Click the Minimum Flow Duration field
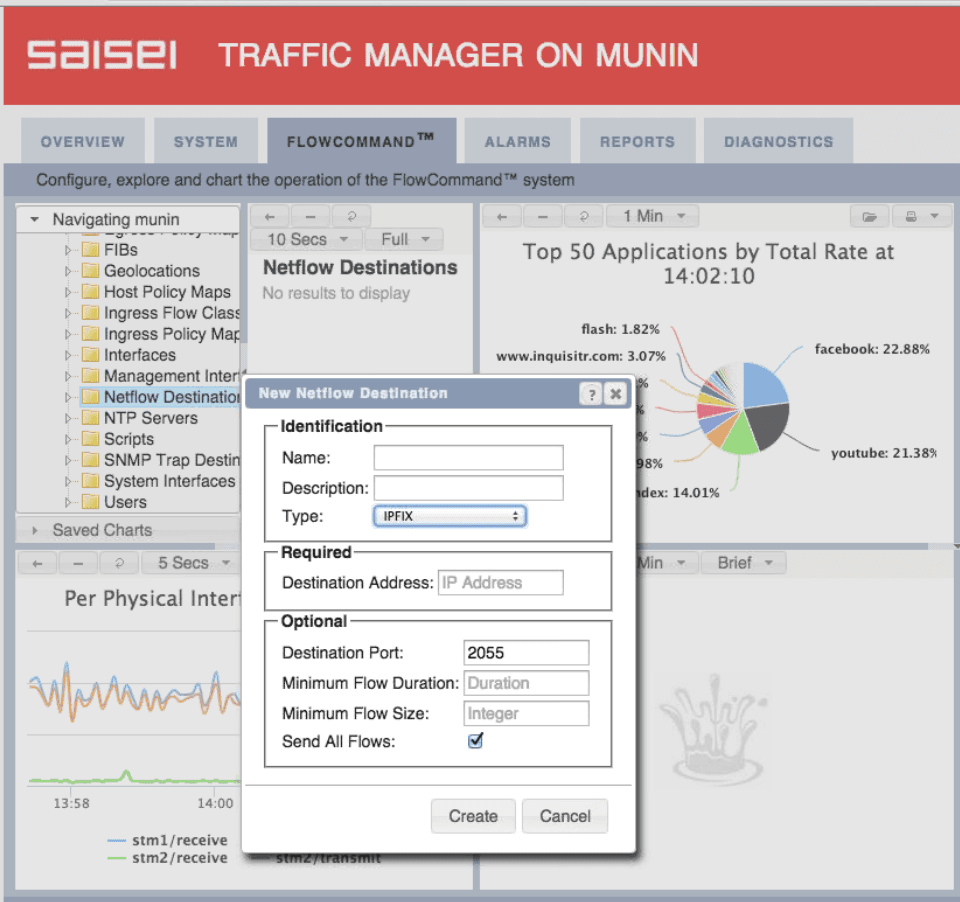960x902 pixels. point(527,683)
